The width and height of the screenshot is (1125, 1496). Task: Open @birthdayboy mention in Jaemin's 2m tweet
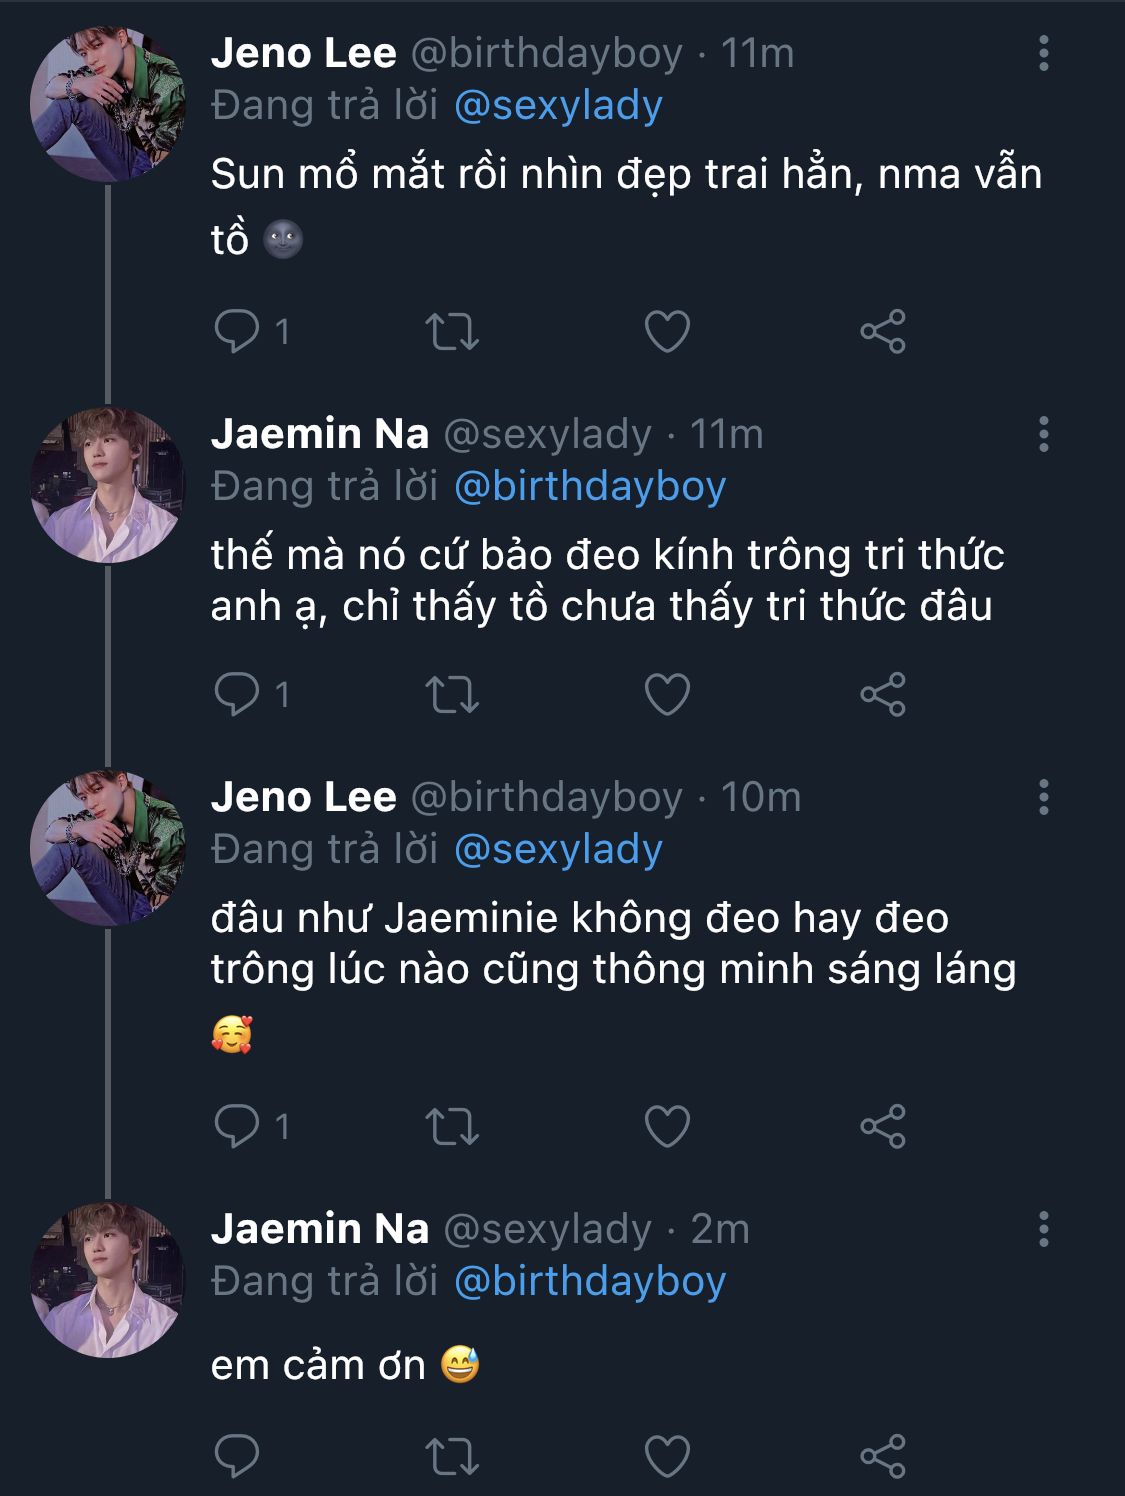pyautogui.click(x=590, y=1282)
